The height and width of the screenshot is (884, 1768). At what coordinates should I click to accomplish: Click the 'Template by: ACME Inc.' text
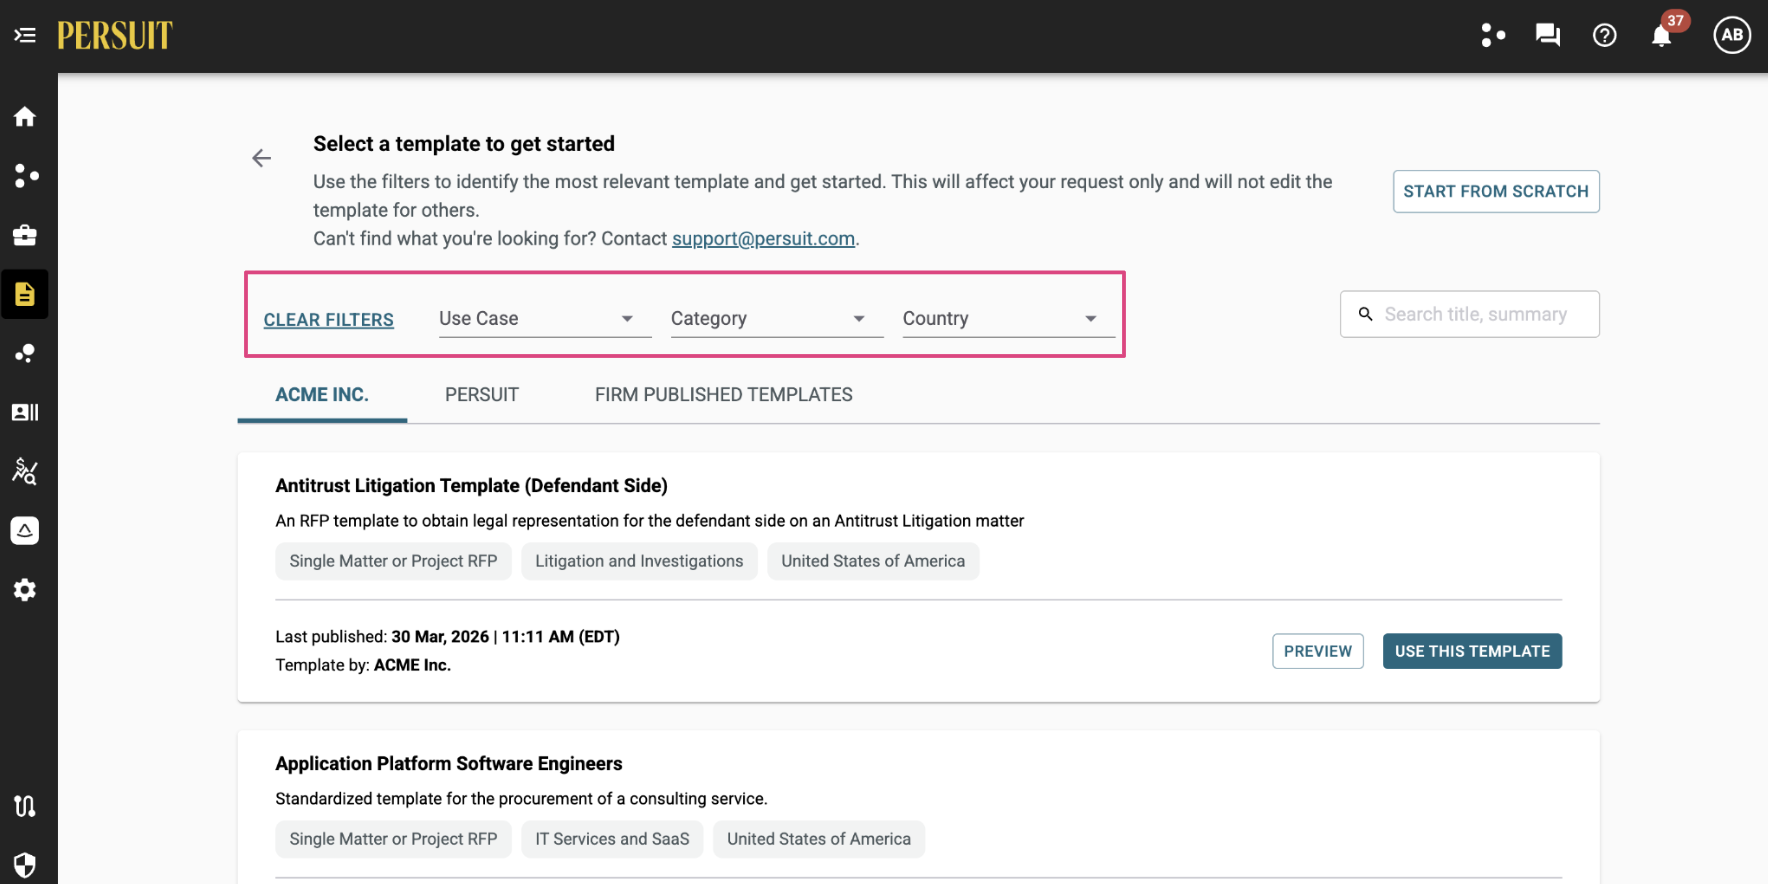point(363,665)
